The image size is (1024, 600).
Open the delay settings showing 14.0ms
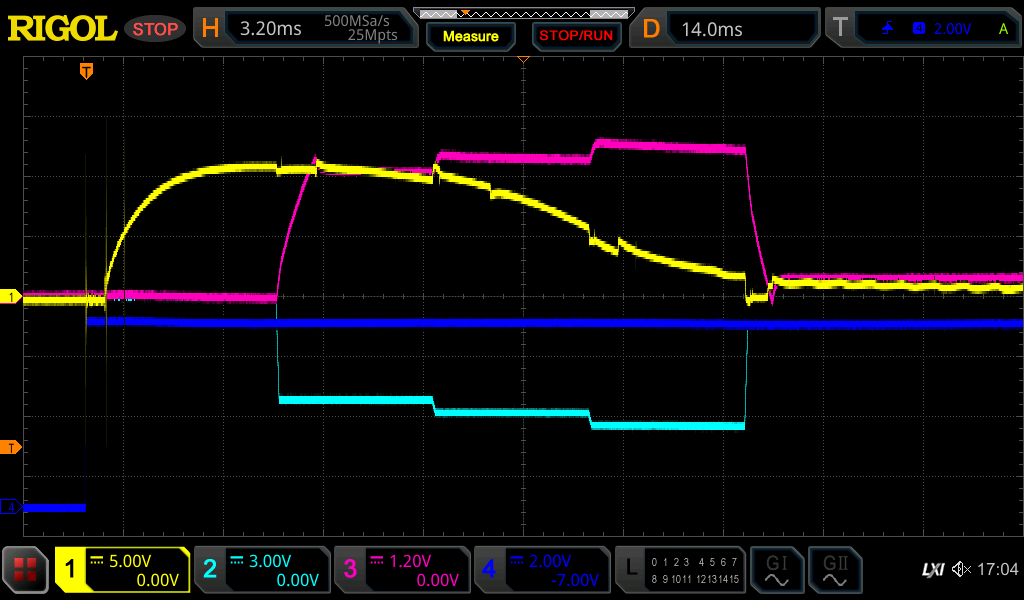727,29
